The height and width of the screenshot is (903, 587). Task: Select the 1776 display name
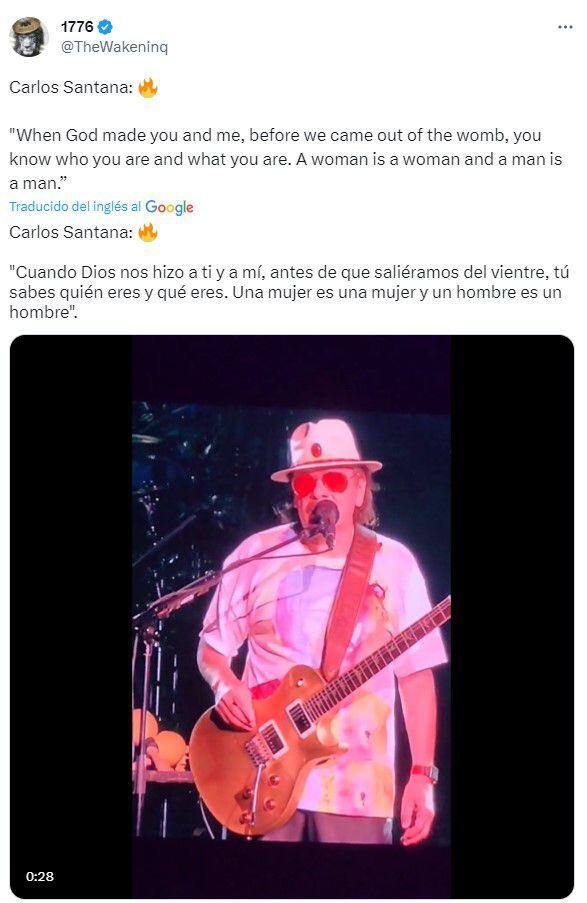77,26
